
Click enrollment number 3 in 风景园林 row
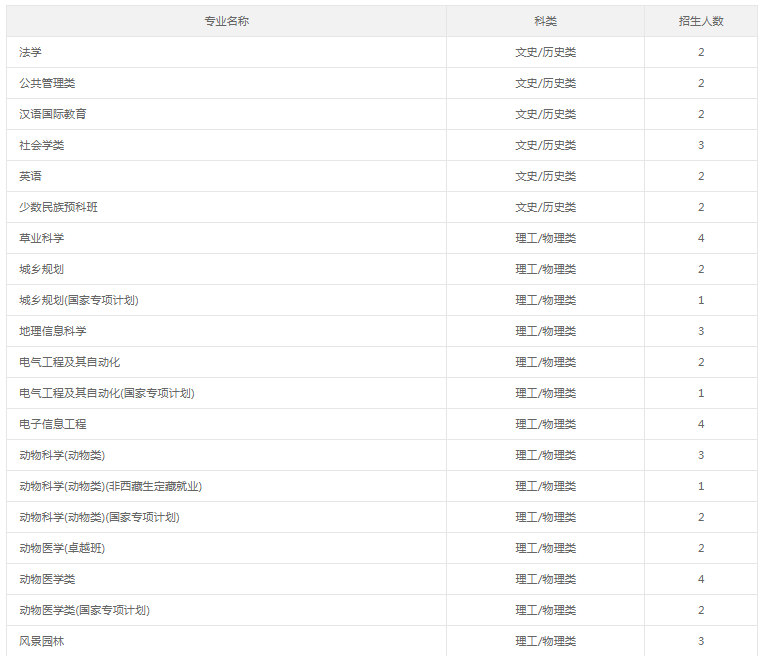click(701, 641)
